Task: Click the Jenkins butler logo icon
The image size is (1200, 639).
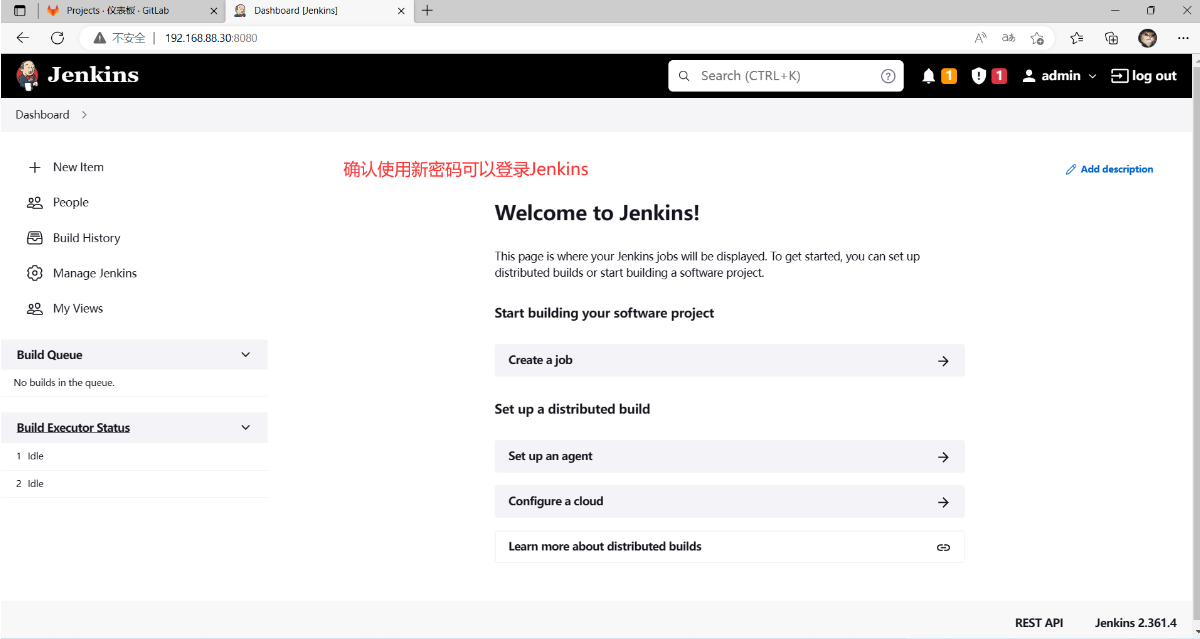Action: [28, 75]
